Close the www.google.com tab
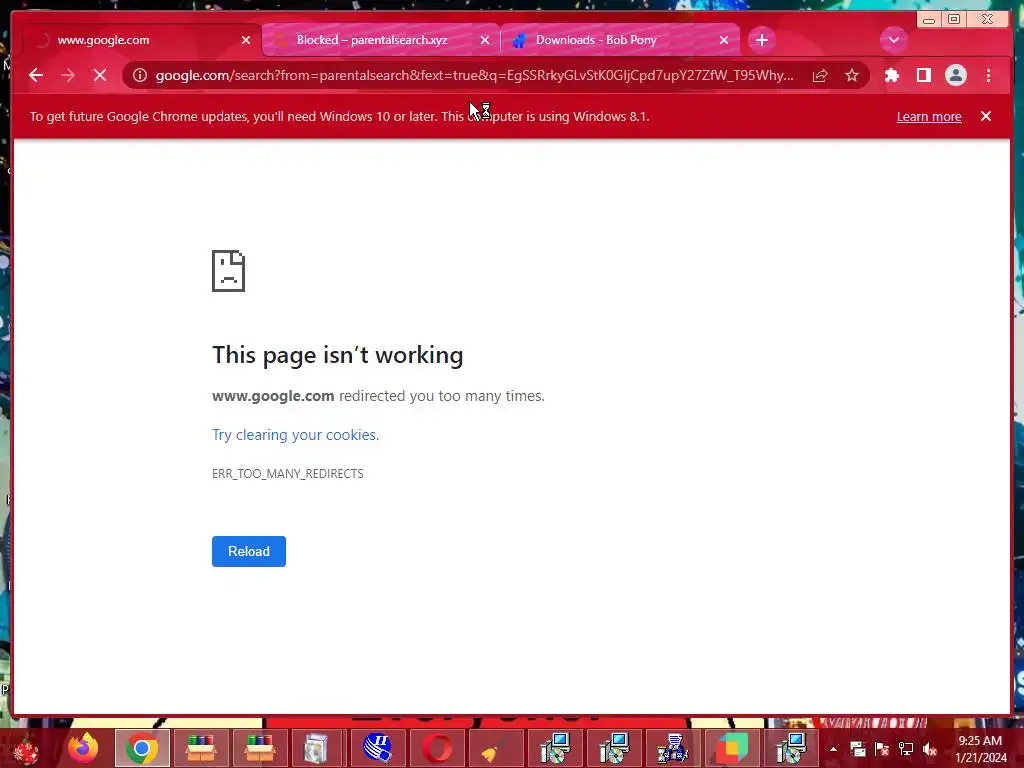The image size is (1024, 768). tap(246, 40)
